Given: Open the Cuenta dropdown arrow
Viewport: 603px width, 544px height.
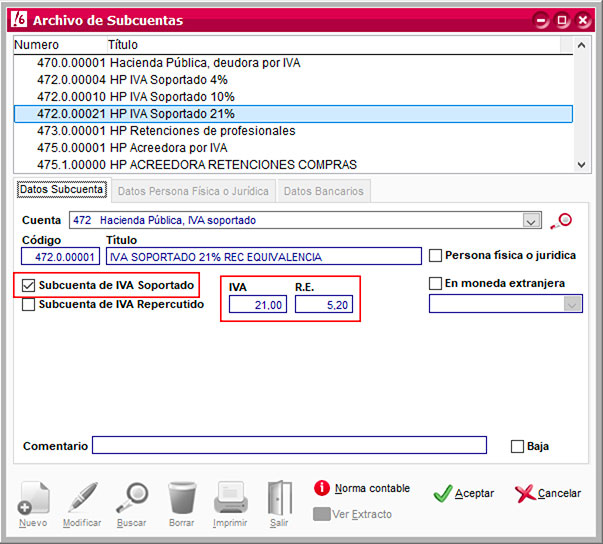Looking at the screenshot, I should pyautogui.click(x=531, y=221).
